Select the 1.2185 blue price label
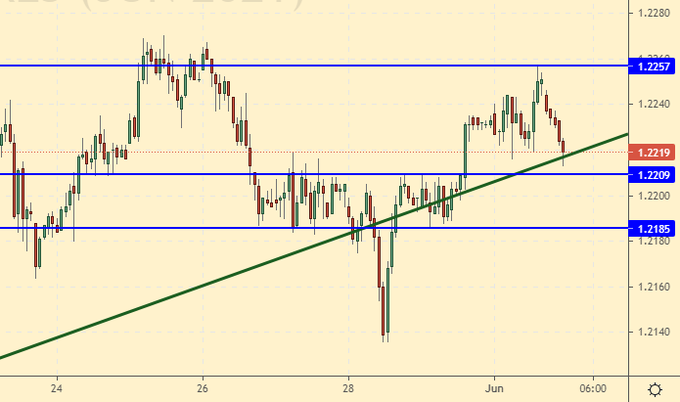The image size is (680, 402). coord(654,228)
